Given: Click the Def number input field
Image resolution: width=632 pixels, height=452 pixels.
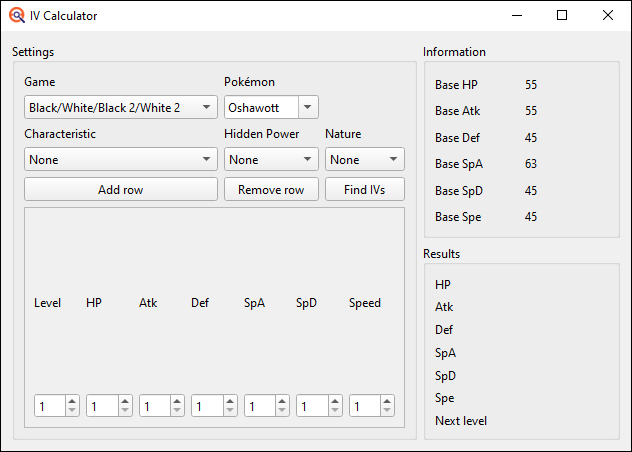Looking at the screenshot, I should 207,406.
